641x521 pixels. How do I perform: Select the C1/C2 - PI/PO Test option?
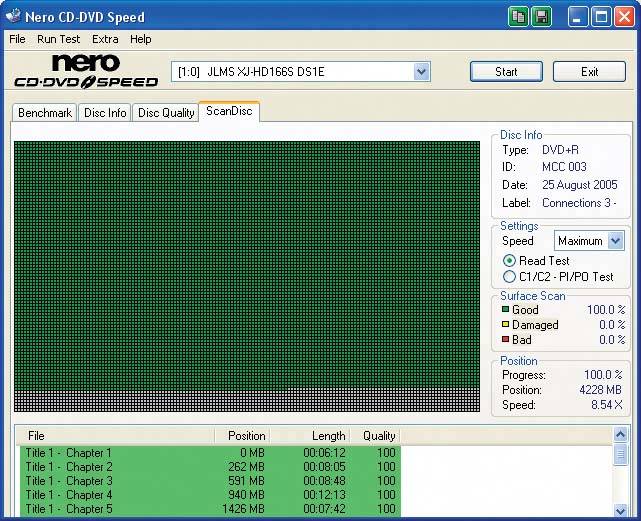510,277
